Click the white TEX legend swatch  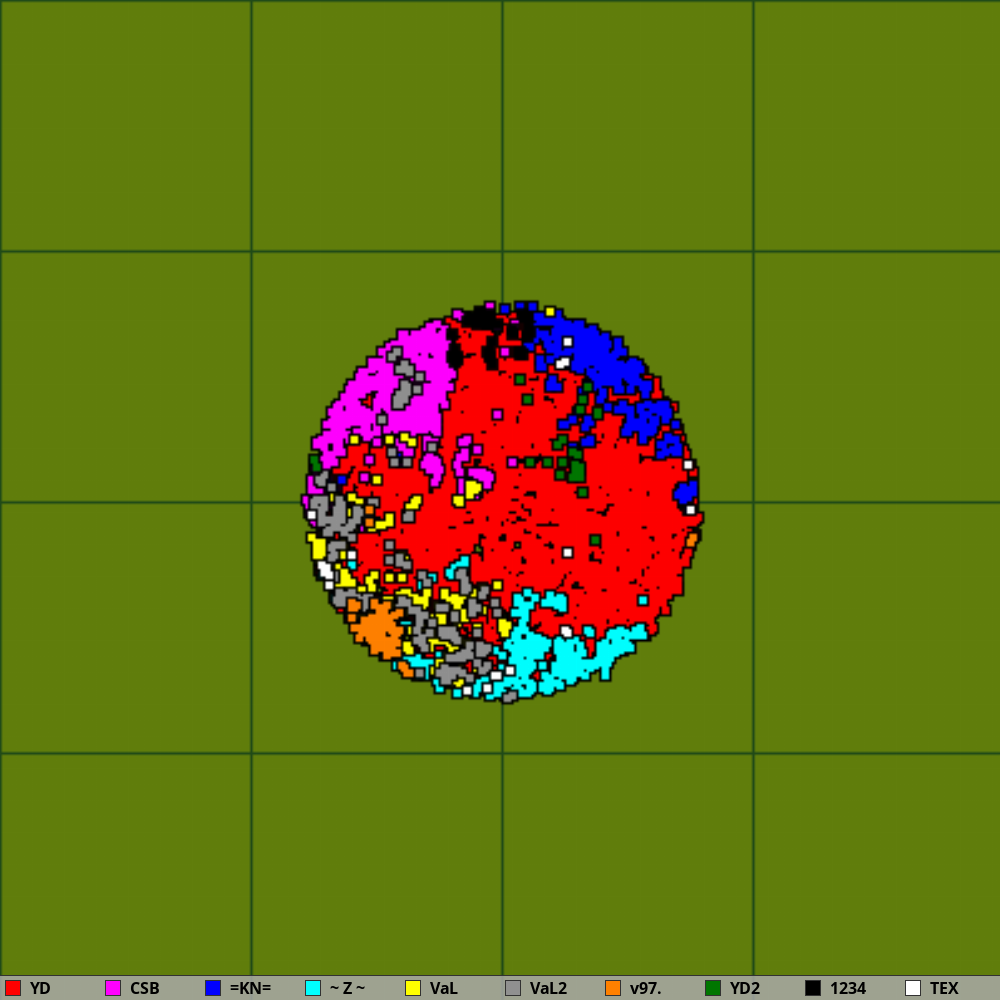913,988
